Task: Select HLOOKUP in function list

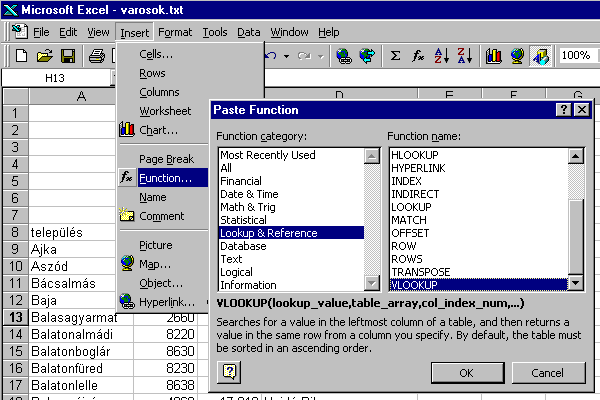Action: coord(478,155)
